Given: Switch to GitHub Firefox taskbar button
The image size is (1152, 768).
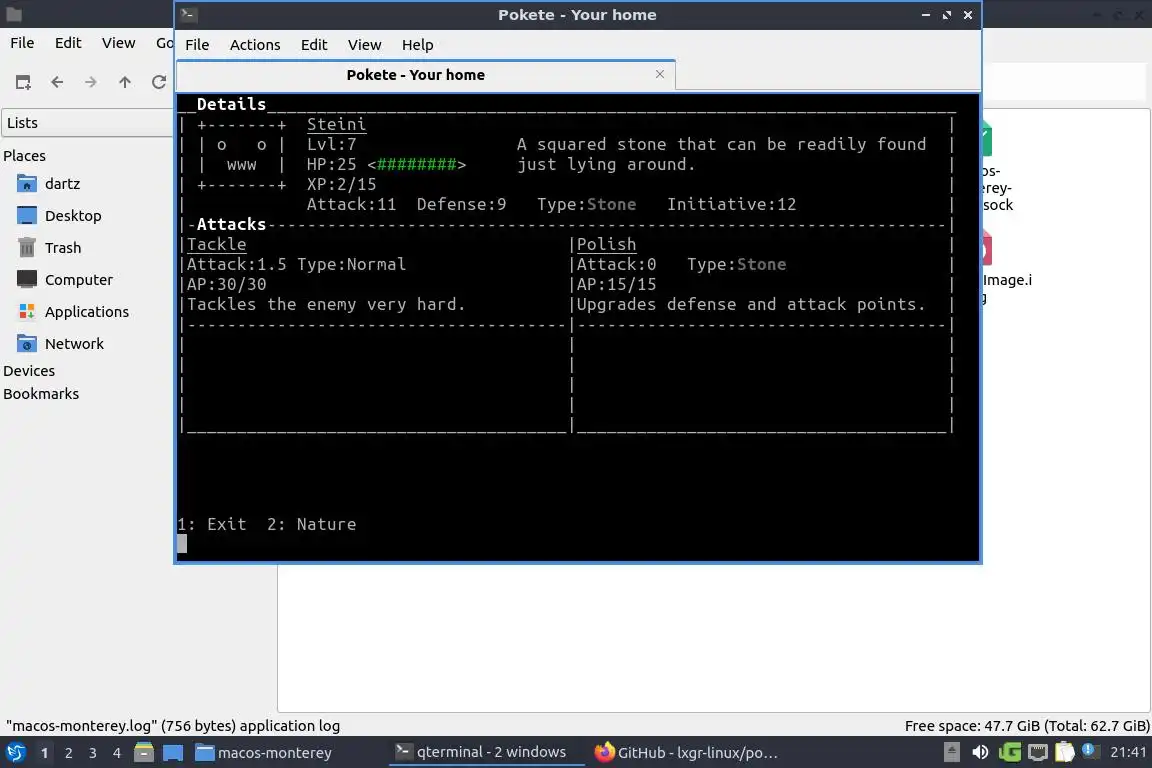Looking at the screenshot, I should coord(686,753).
